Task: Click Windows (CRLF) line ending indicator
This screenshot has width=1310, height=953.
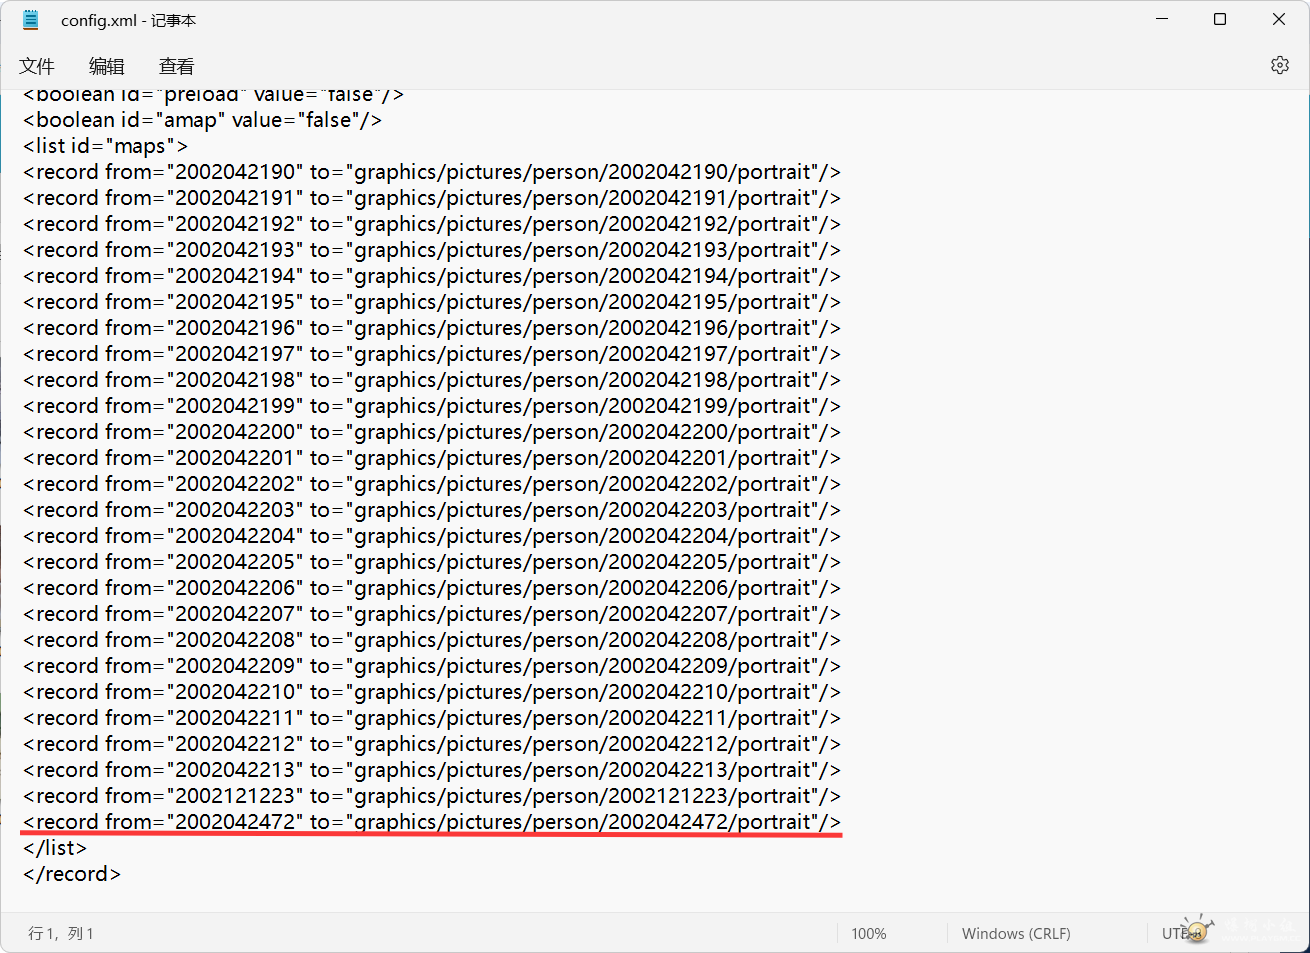Action: pos(1015,933)
